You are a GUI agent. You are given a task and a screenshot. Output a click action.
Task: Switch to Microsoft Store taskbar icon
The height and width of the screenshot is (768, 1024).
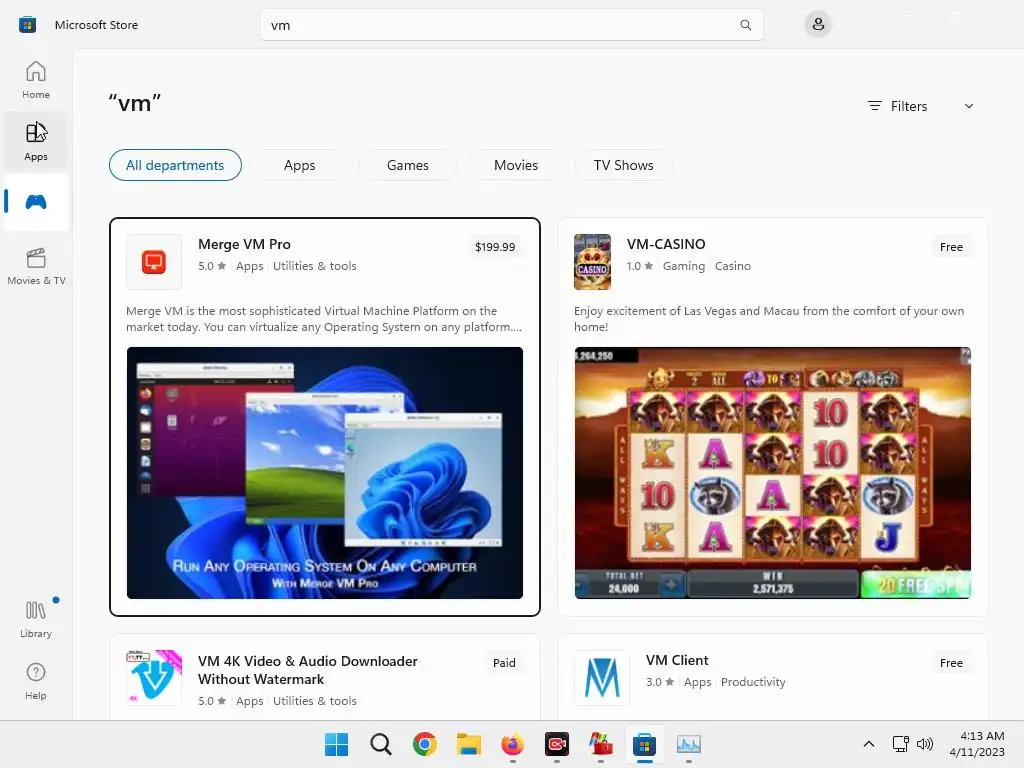point(645,744)
